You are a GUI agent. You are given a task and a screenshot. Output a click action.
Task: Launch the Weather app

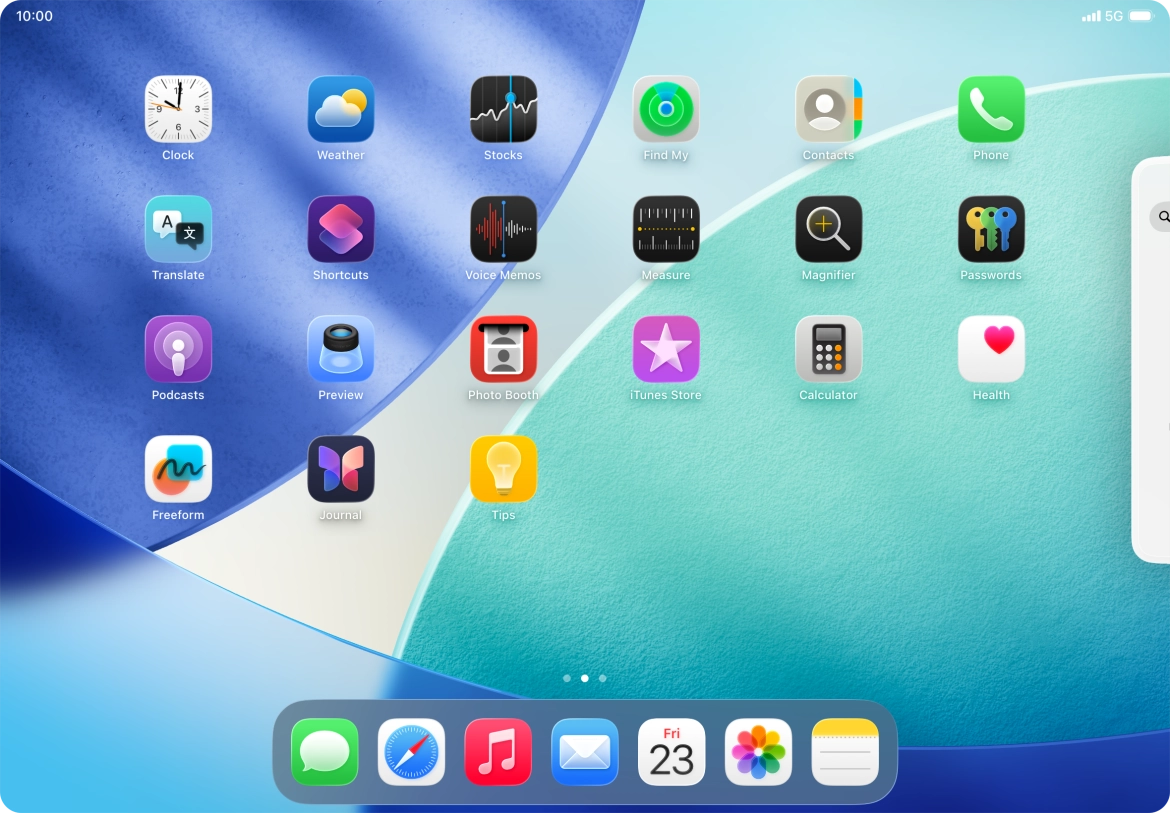coord(341,109)
